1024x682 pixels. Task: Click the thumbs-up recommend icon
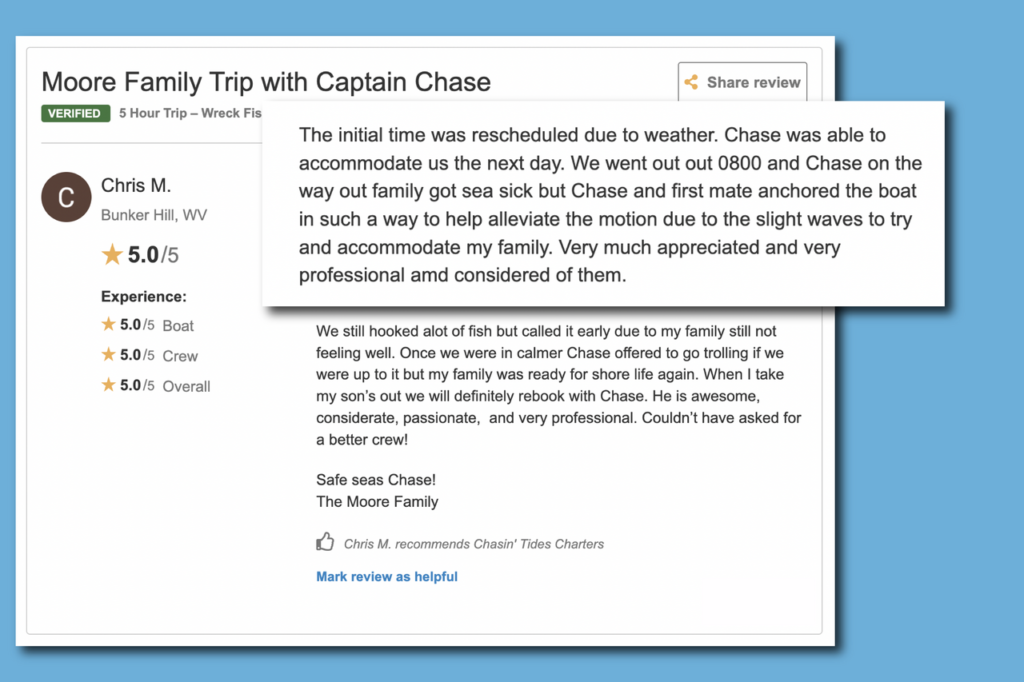[x=325, y=543]
